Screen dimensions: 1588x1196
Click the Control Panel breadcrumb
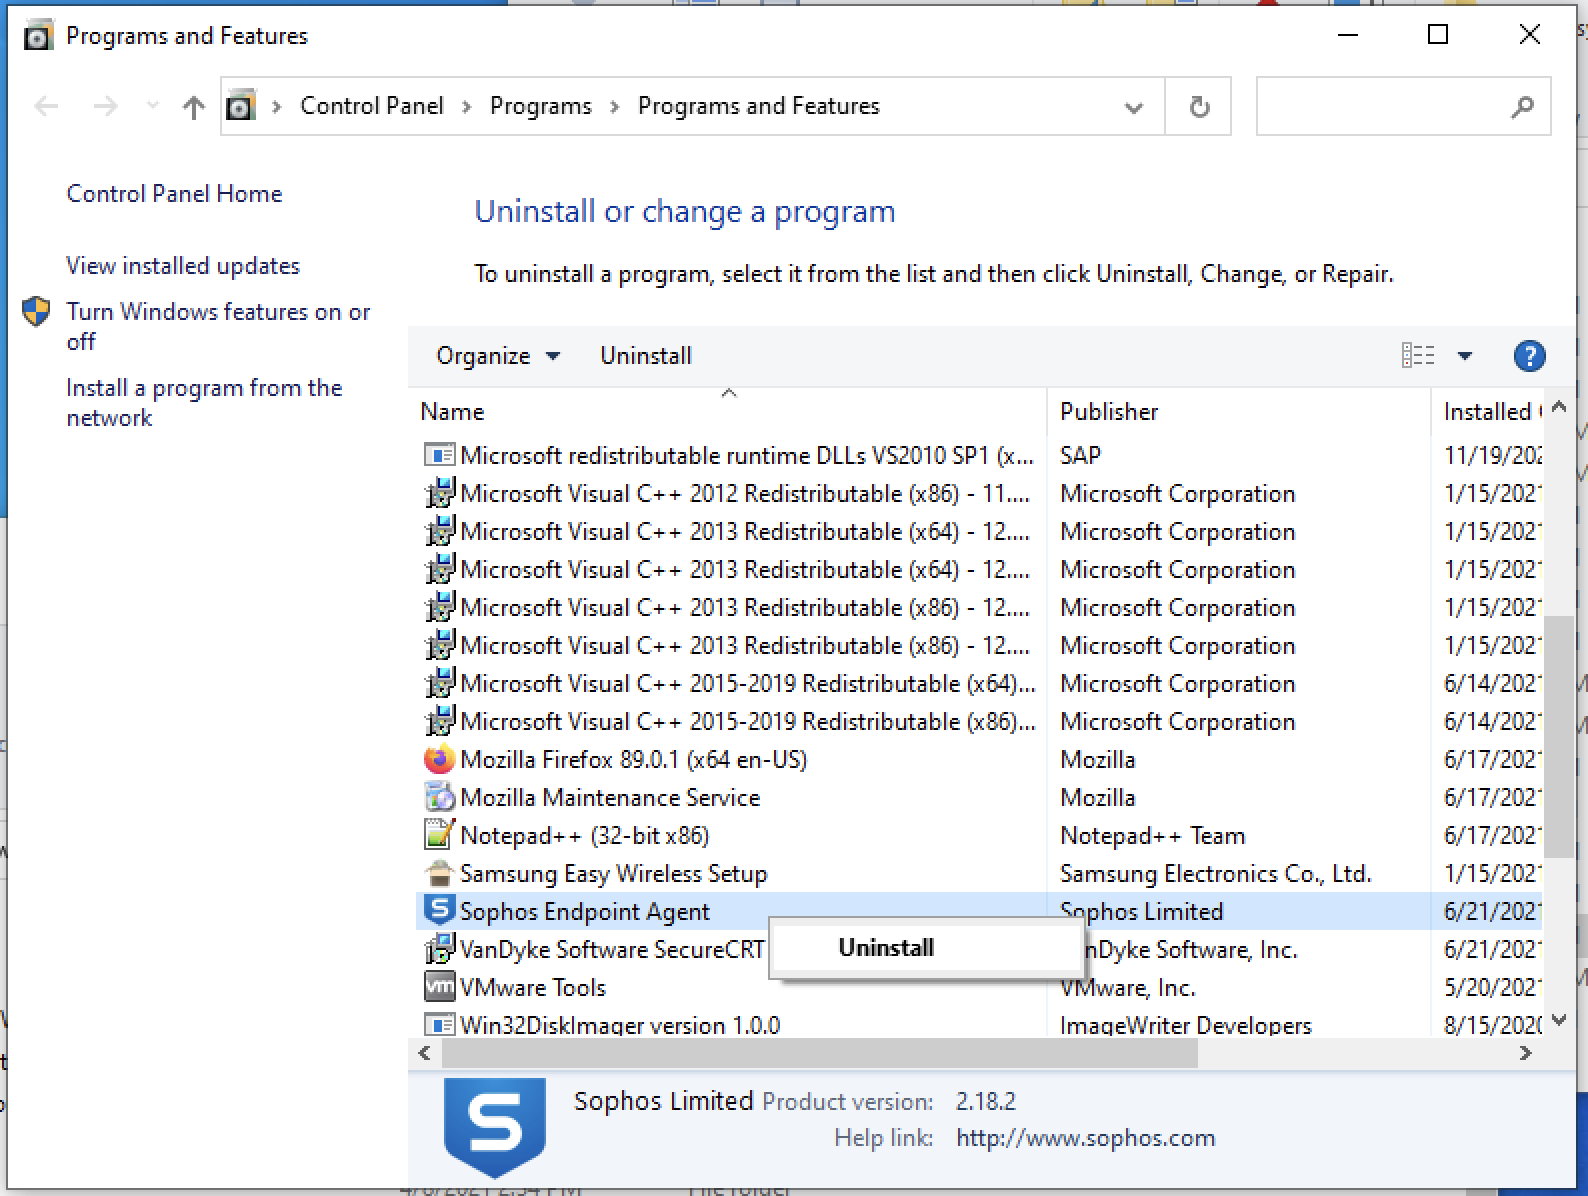[x=372, y=106]
